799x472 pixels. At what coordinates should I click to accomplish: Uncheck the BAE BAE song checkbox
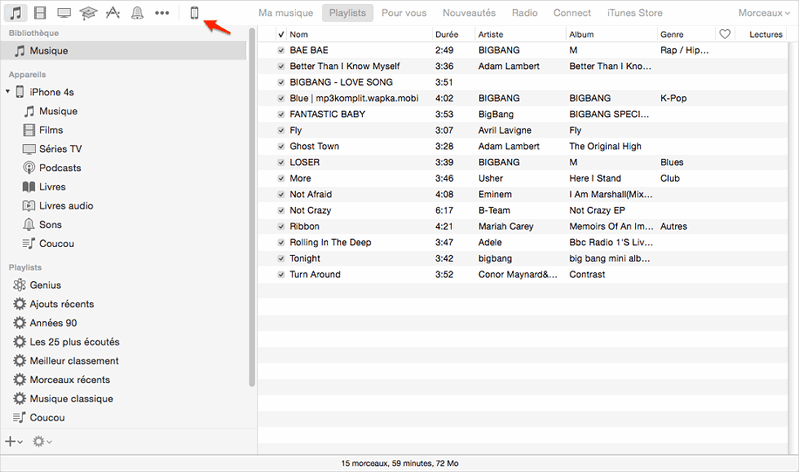pos(281,50)
